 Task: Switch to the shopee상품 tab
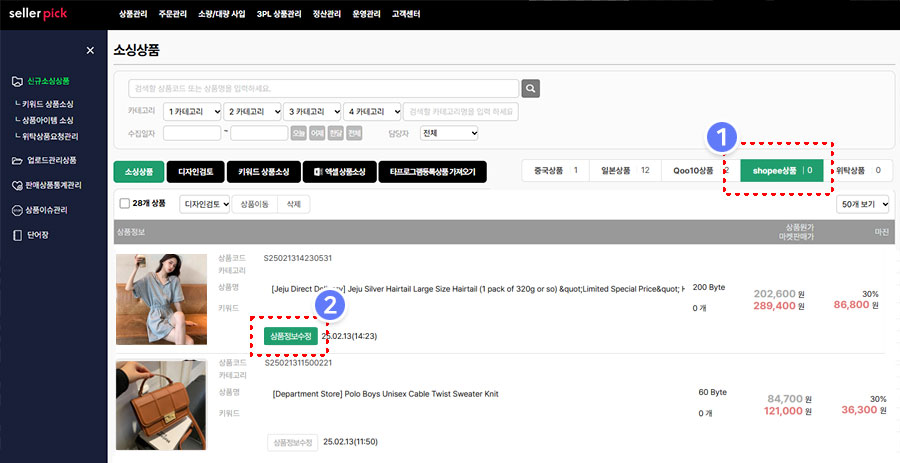click(782, 171)
